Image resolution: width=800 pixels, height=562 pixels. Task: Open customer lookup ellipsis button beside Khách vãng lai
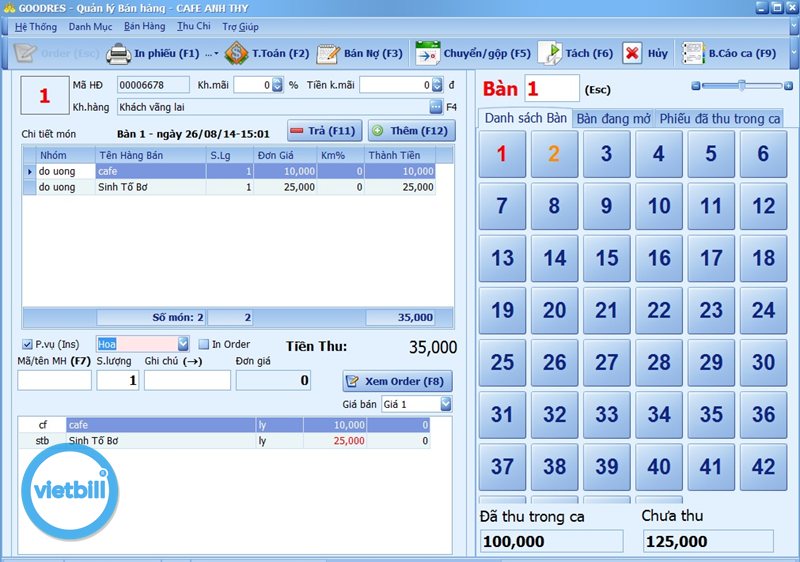[436, 107]
